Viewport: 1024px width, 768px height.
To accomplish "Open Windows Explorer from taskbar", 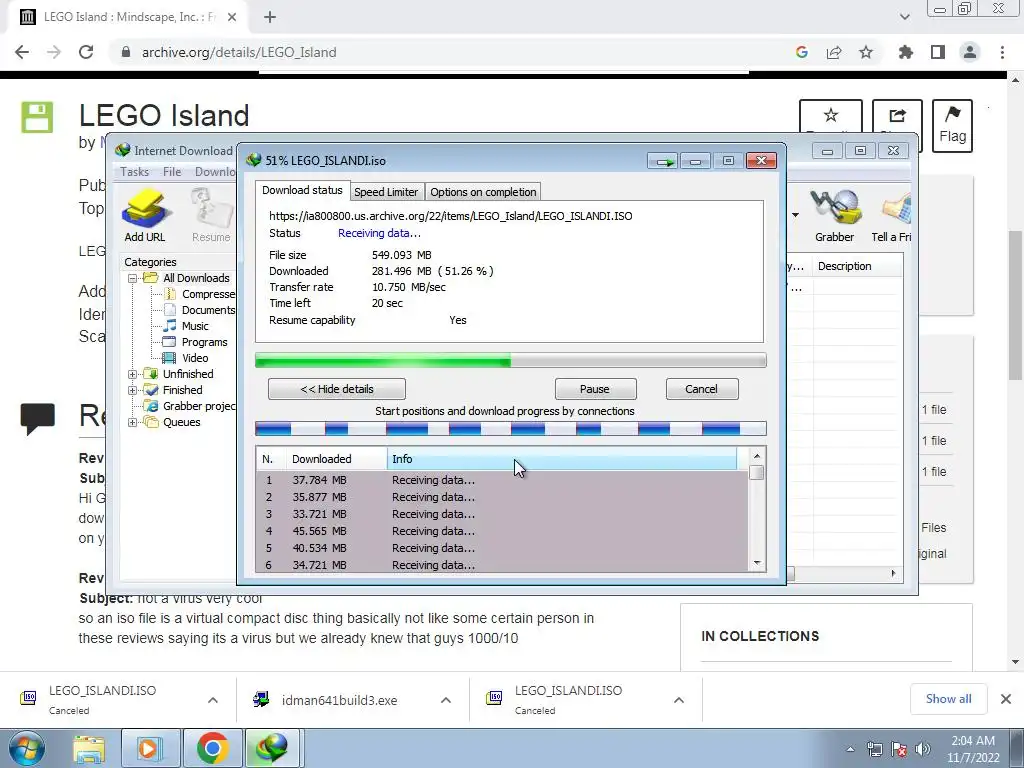I will pos(89,748).
